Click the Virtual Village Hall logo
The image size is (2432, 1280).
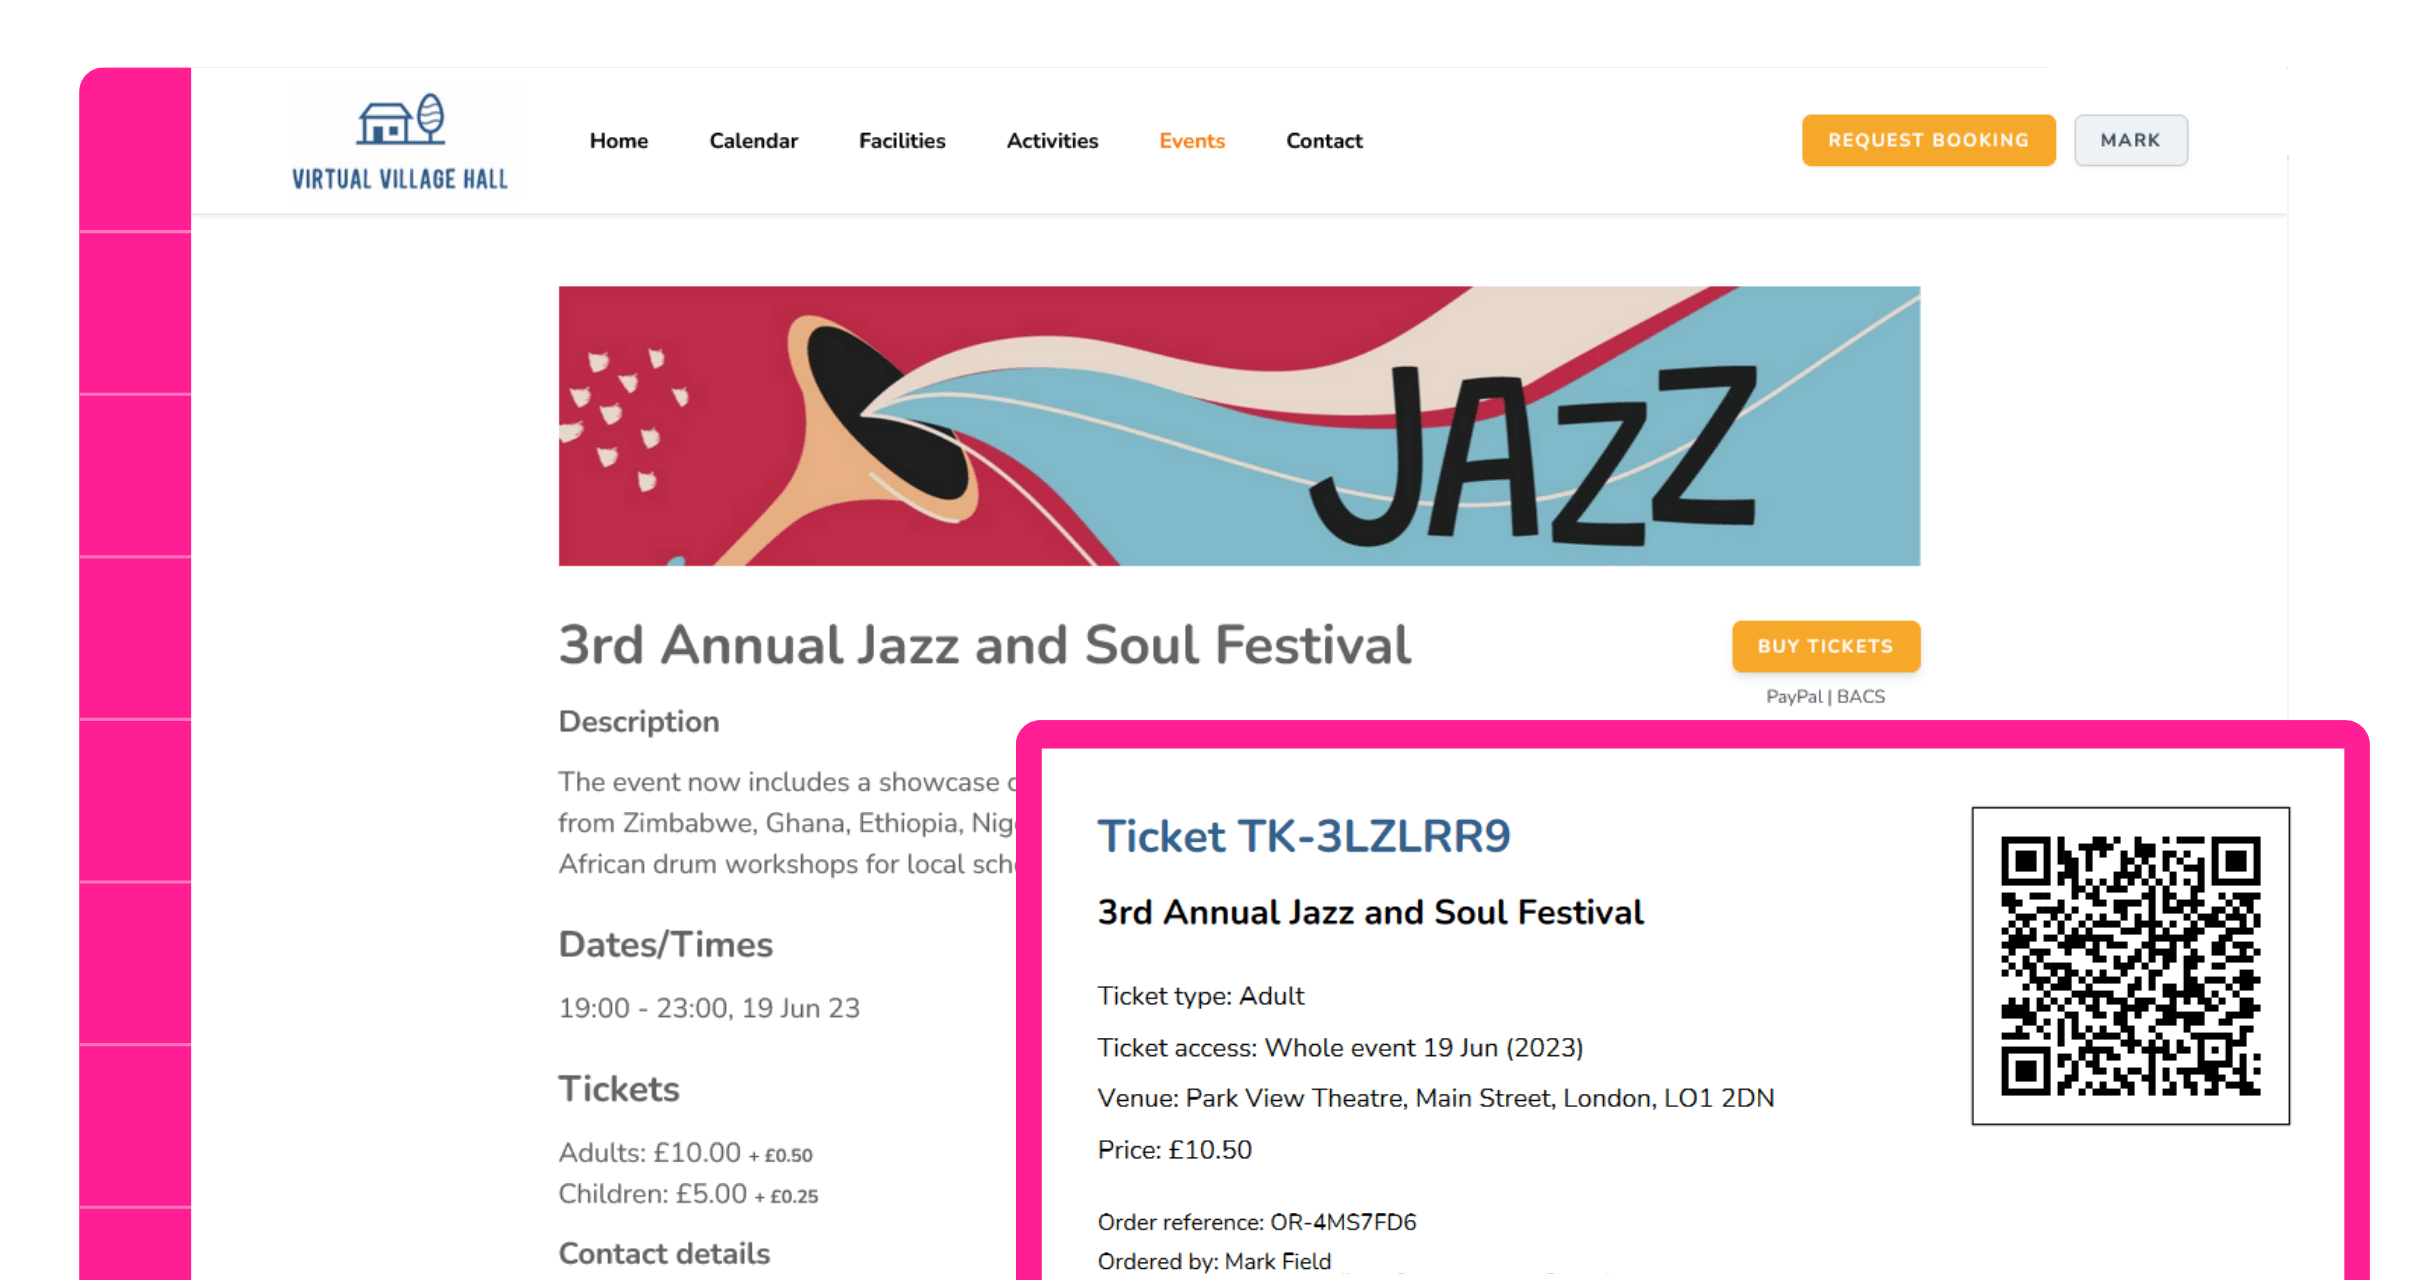click(400, 138)
